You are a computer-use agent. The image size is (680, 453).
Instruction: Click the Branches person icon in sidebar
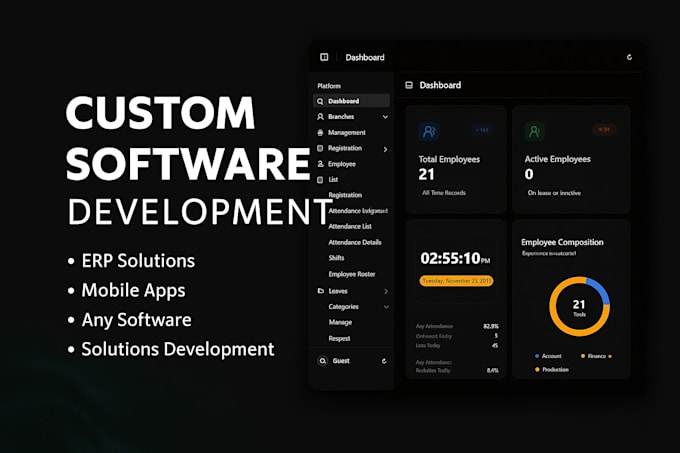click(320, 117)
